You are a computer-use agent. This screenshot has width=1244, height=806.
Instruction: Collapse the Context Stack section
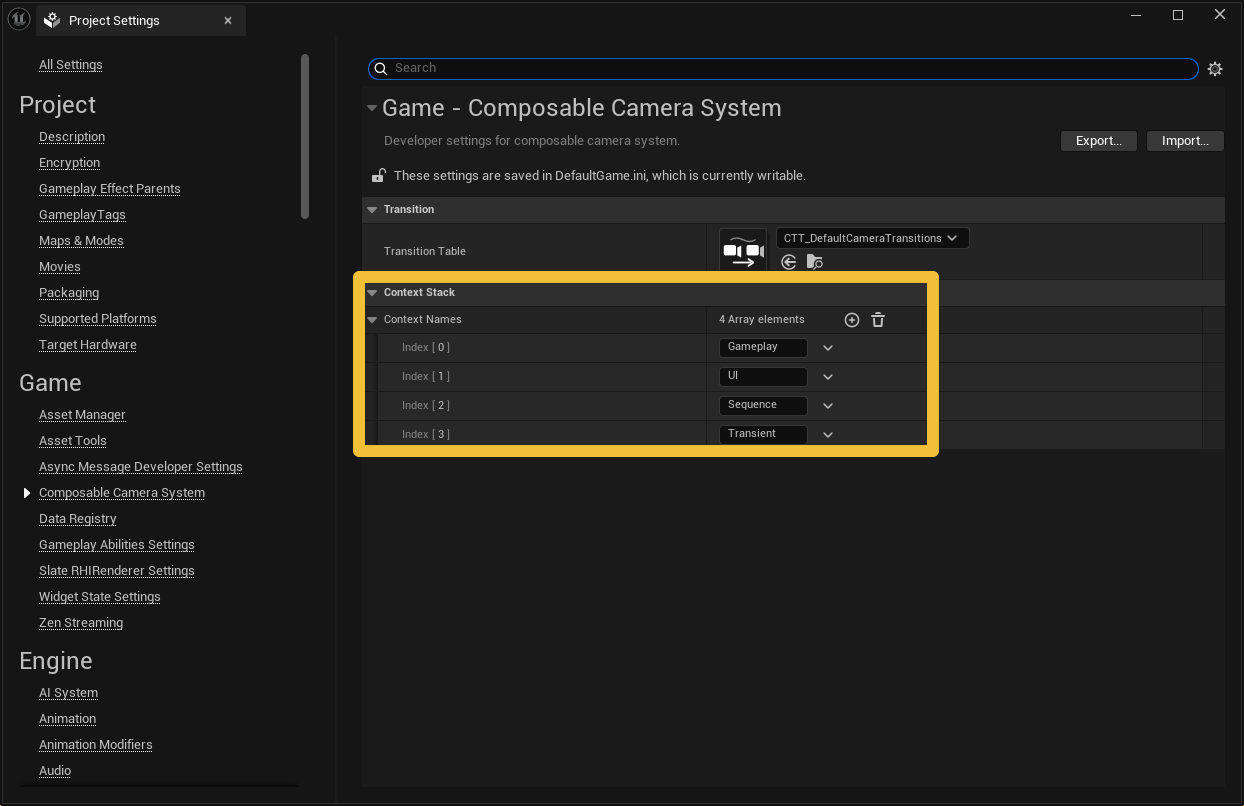point(372,293)
